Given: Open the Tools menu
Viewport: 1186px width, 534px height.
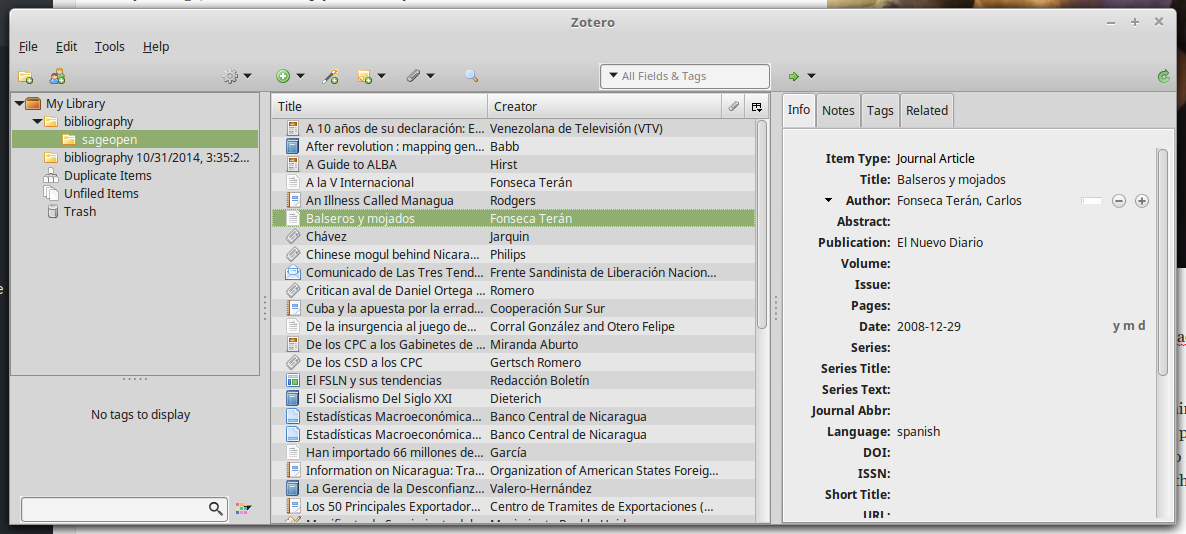Looking at the screenshot, I should [x=110, y=46].
